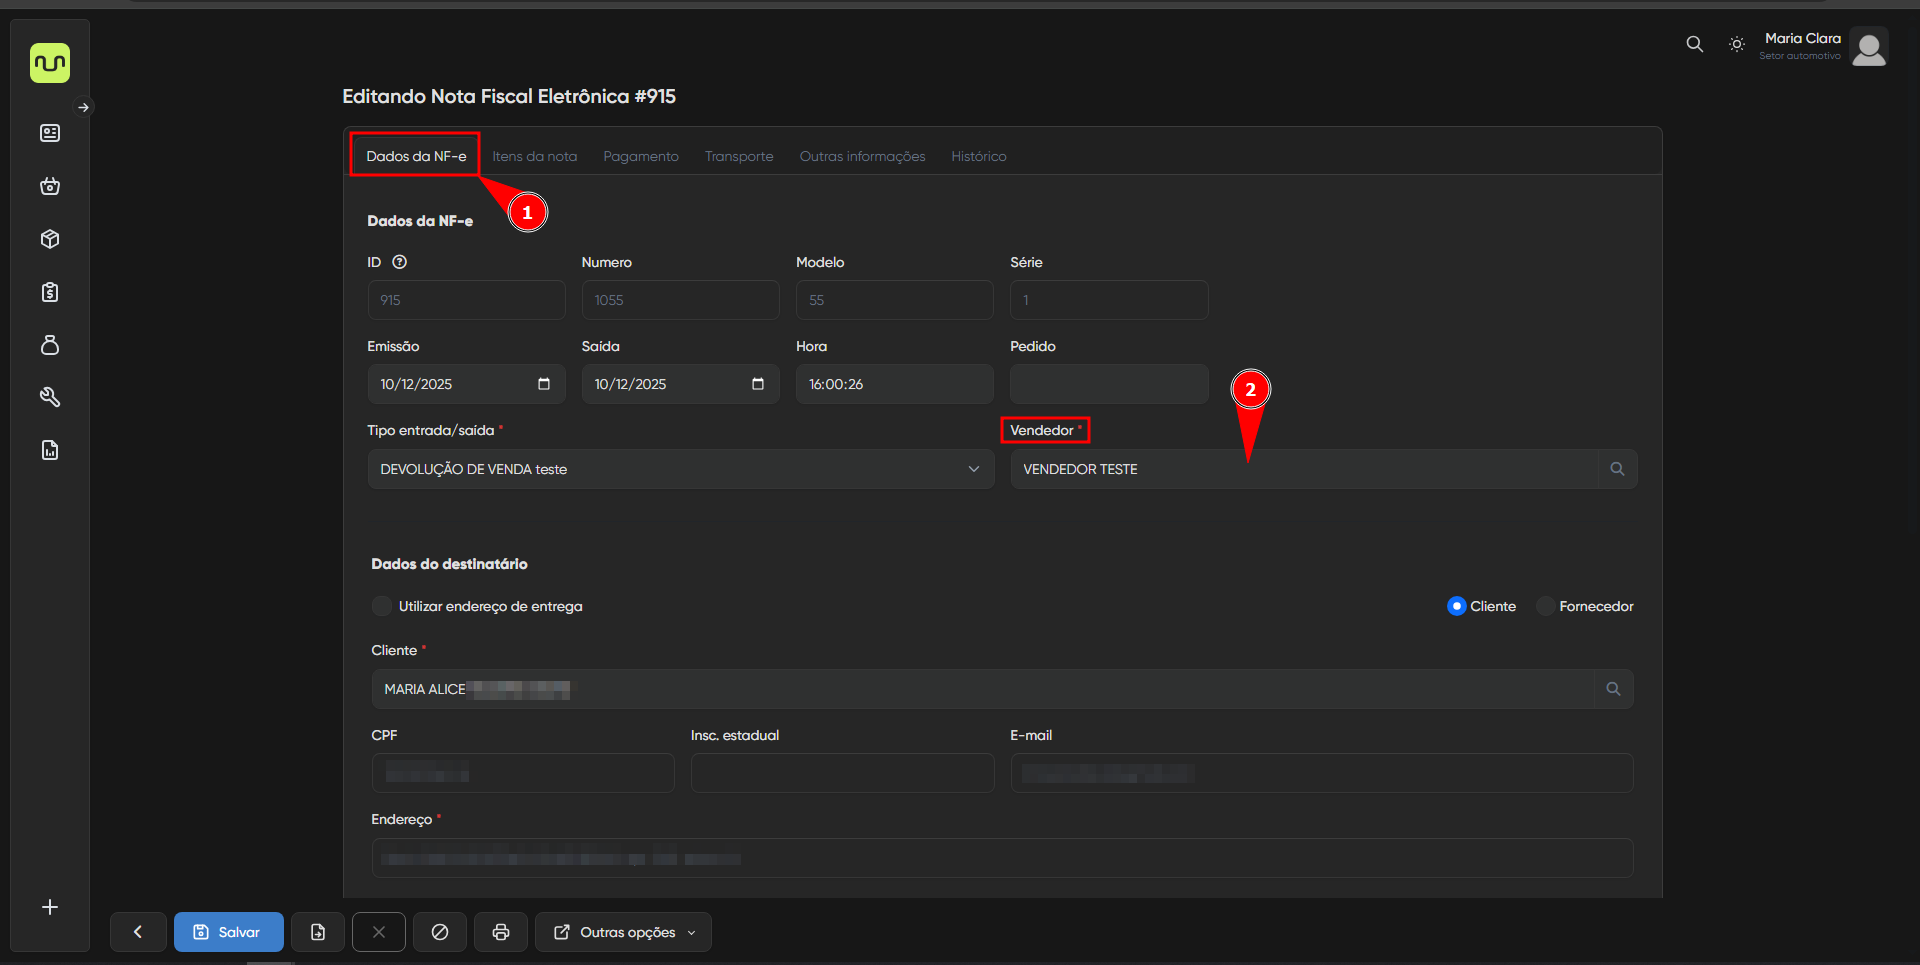1920x965 pixels.
Task: Open the Tipo entrada/saída dropdown
Action: (680, 469)
